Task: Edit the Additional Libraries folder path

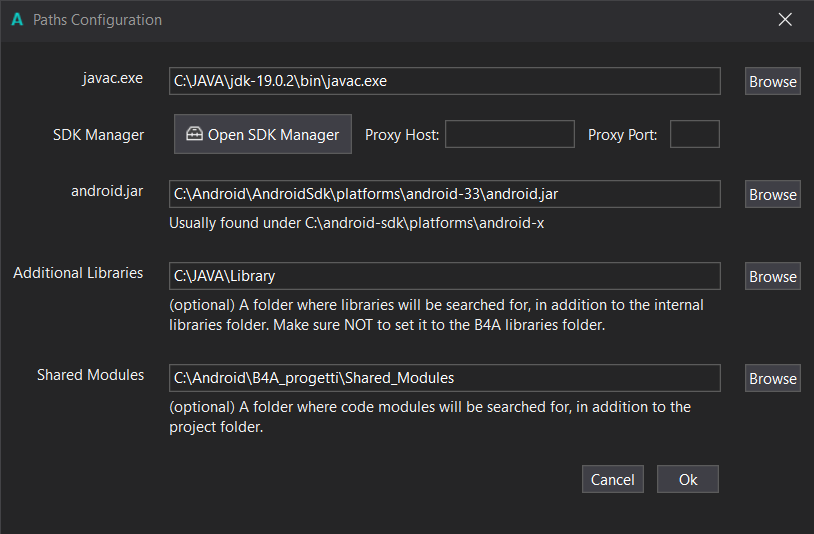Action: tap(444, 276)
